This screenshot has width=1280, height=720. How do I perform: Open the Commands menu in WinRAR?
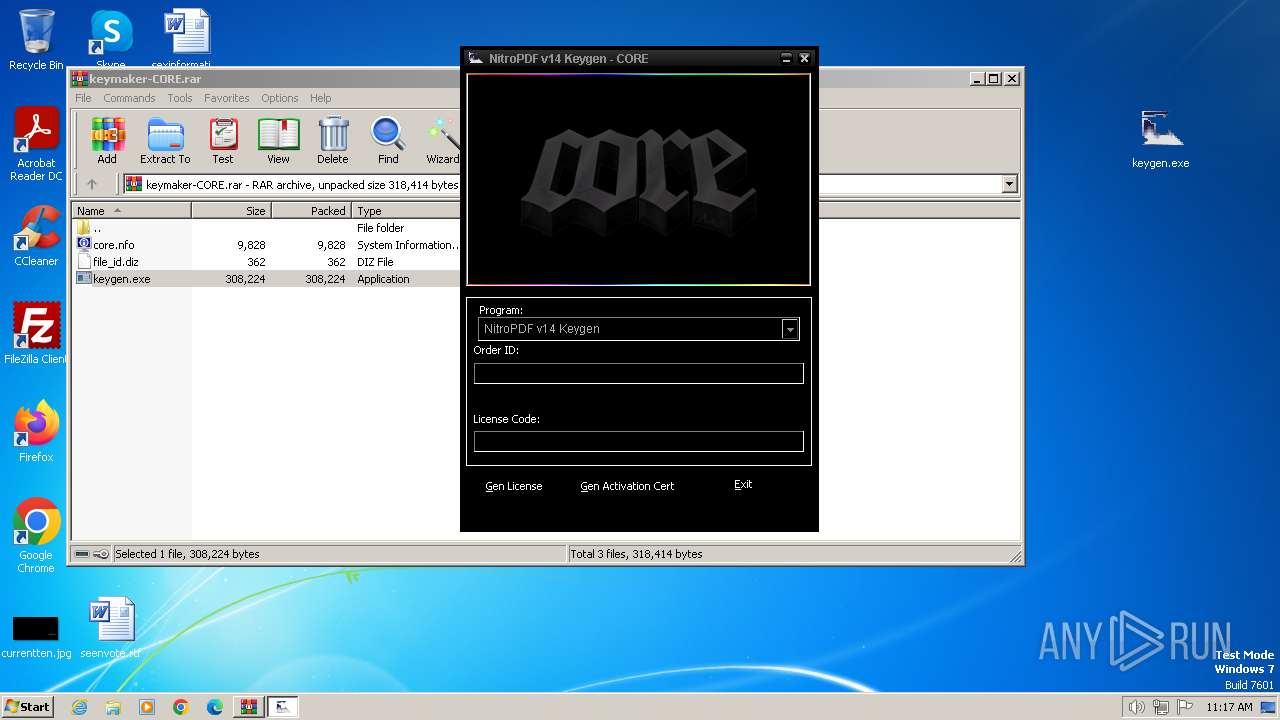pos(129,98)
